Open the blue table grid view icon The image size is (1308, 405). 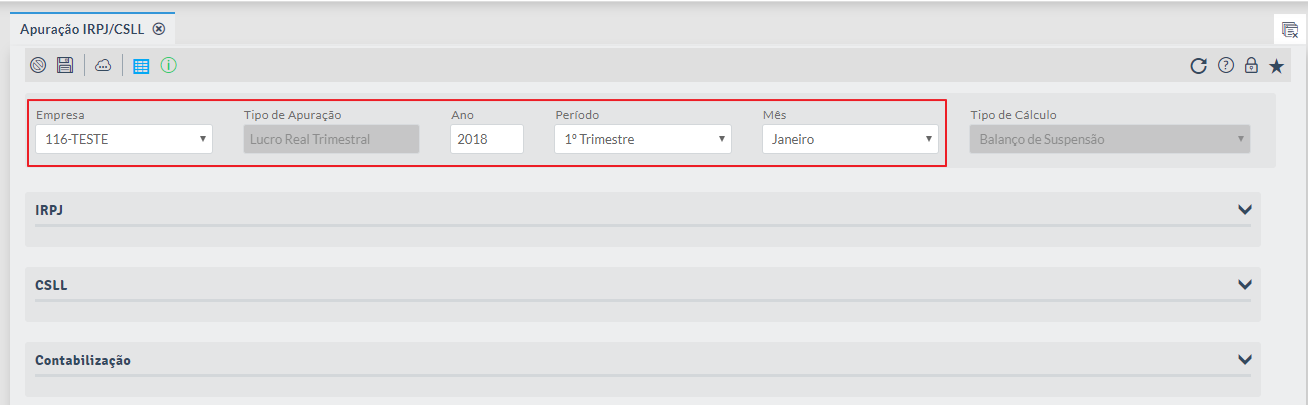click(141, 66)
